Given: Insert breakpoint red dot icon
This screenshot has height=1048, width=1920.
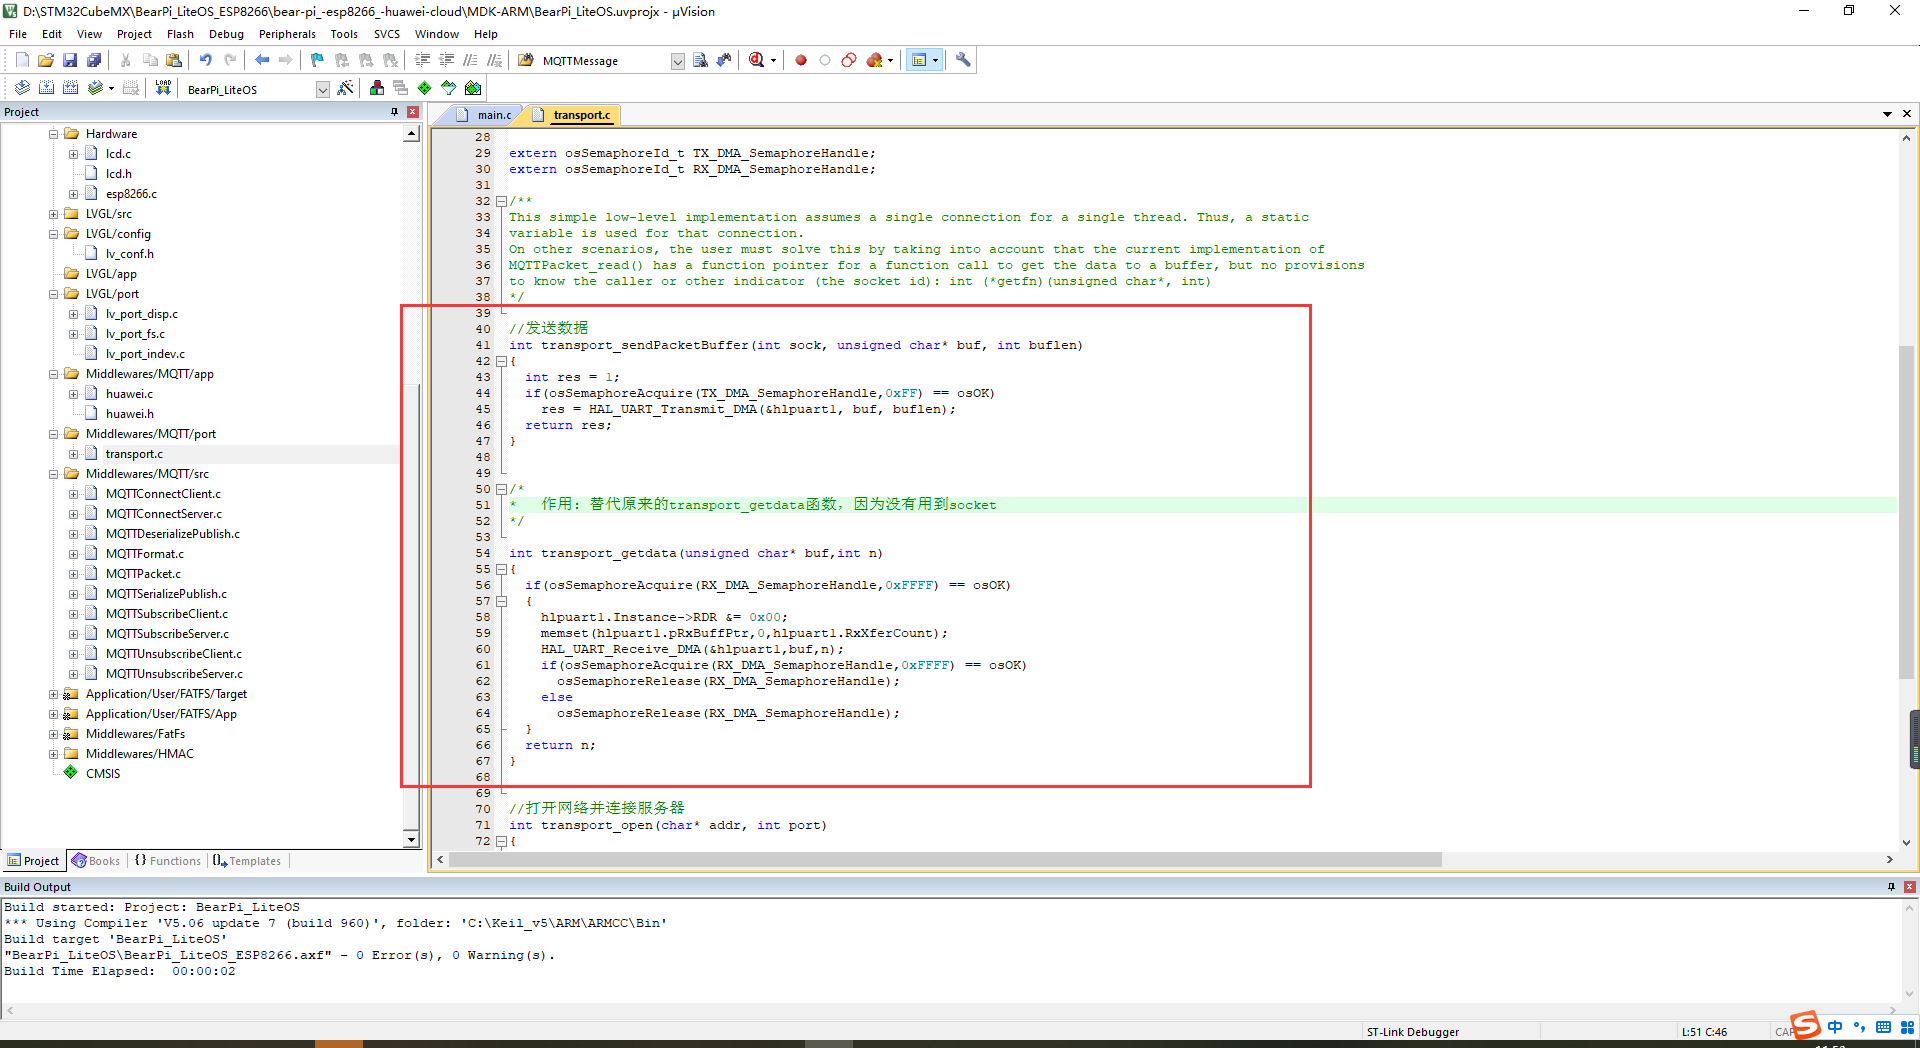Looking at the screenshot, I should (801, 60).
